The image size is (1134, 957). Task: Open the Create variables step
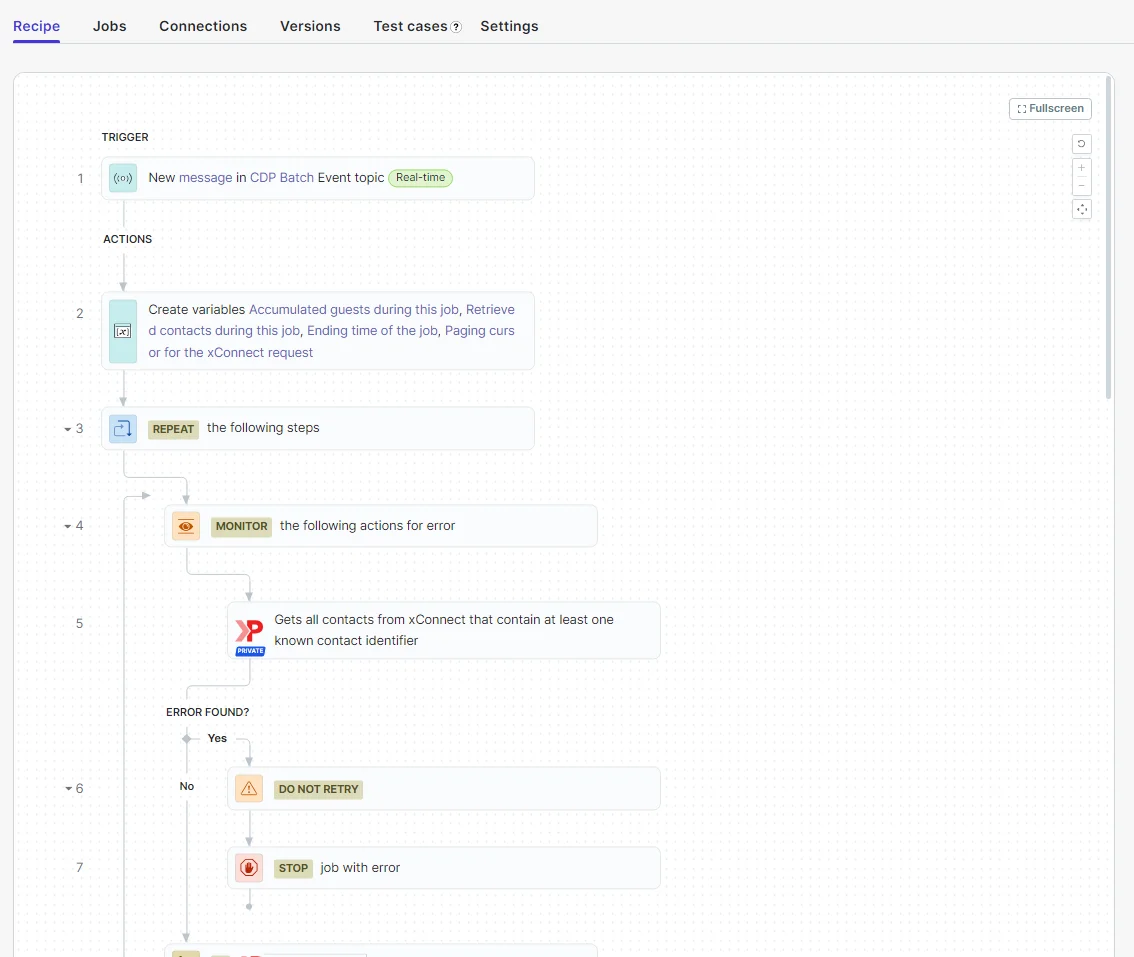click(317, 331)
